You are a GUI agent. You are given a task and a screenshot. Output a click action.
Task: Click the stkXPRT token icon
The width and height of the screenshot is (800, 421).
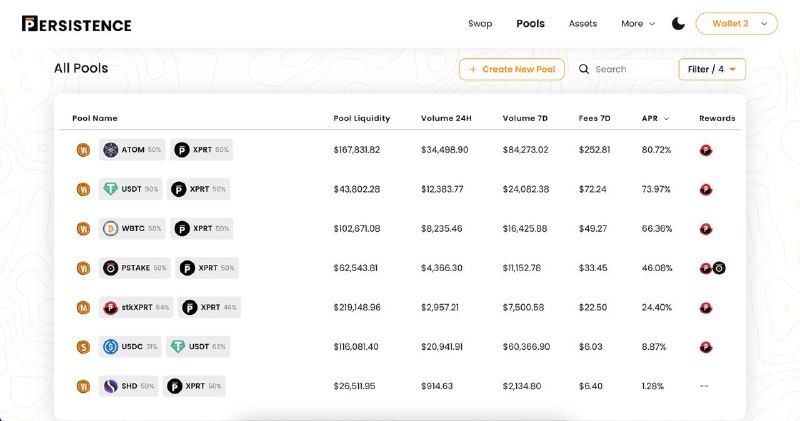coord(110,308)
